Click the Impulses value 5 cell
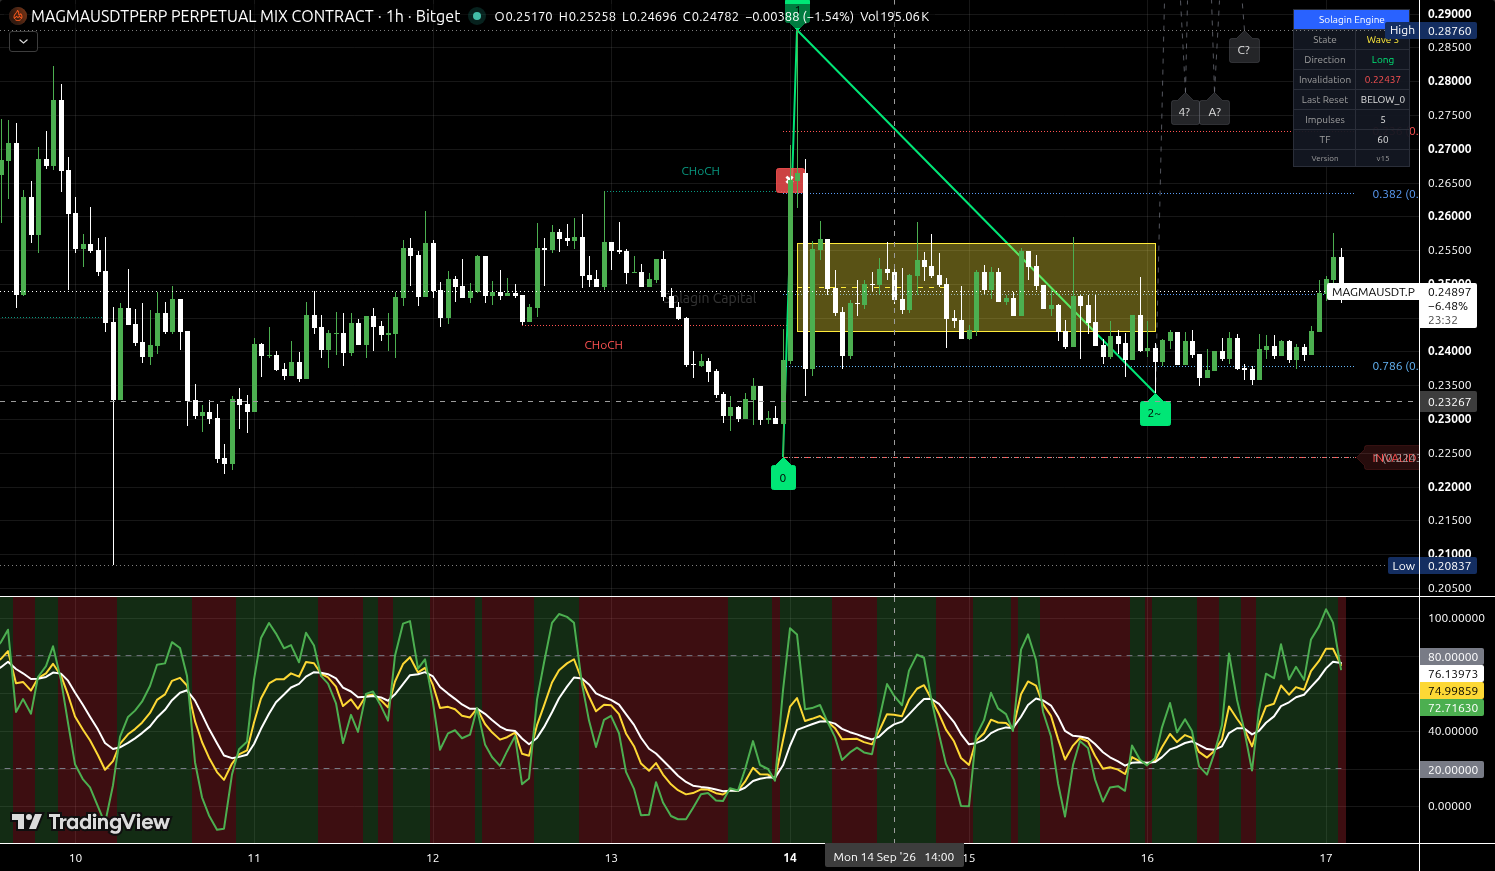 pos(1382,120)
